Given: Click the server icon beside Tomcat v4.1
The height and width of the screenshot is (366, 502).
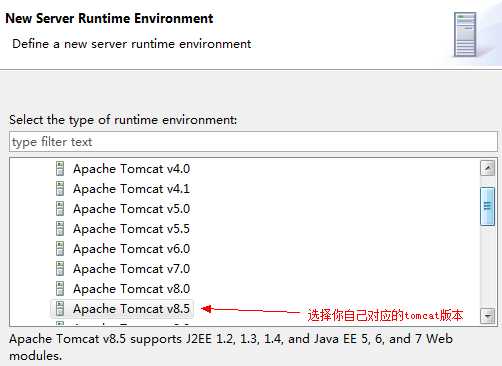Looking at the screenshot, I should click(60, 189).
